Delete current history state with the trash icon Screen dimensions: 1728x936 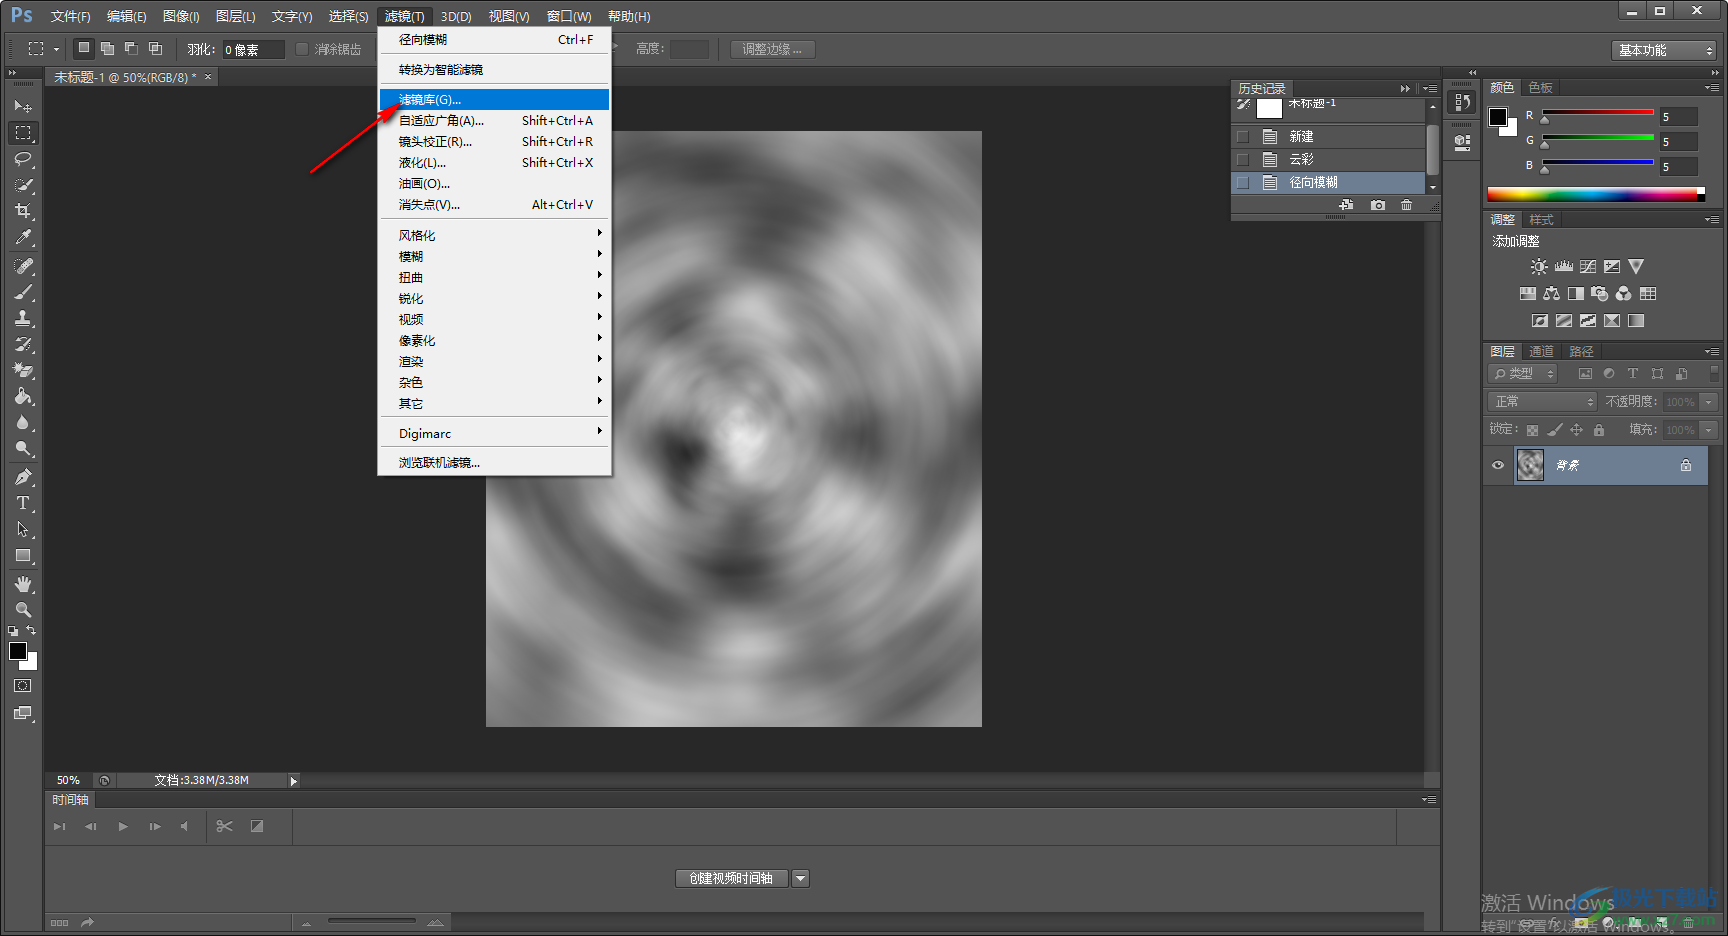click(x=1407, y=205)
